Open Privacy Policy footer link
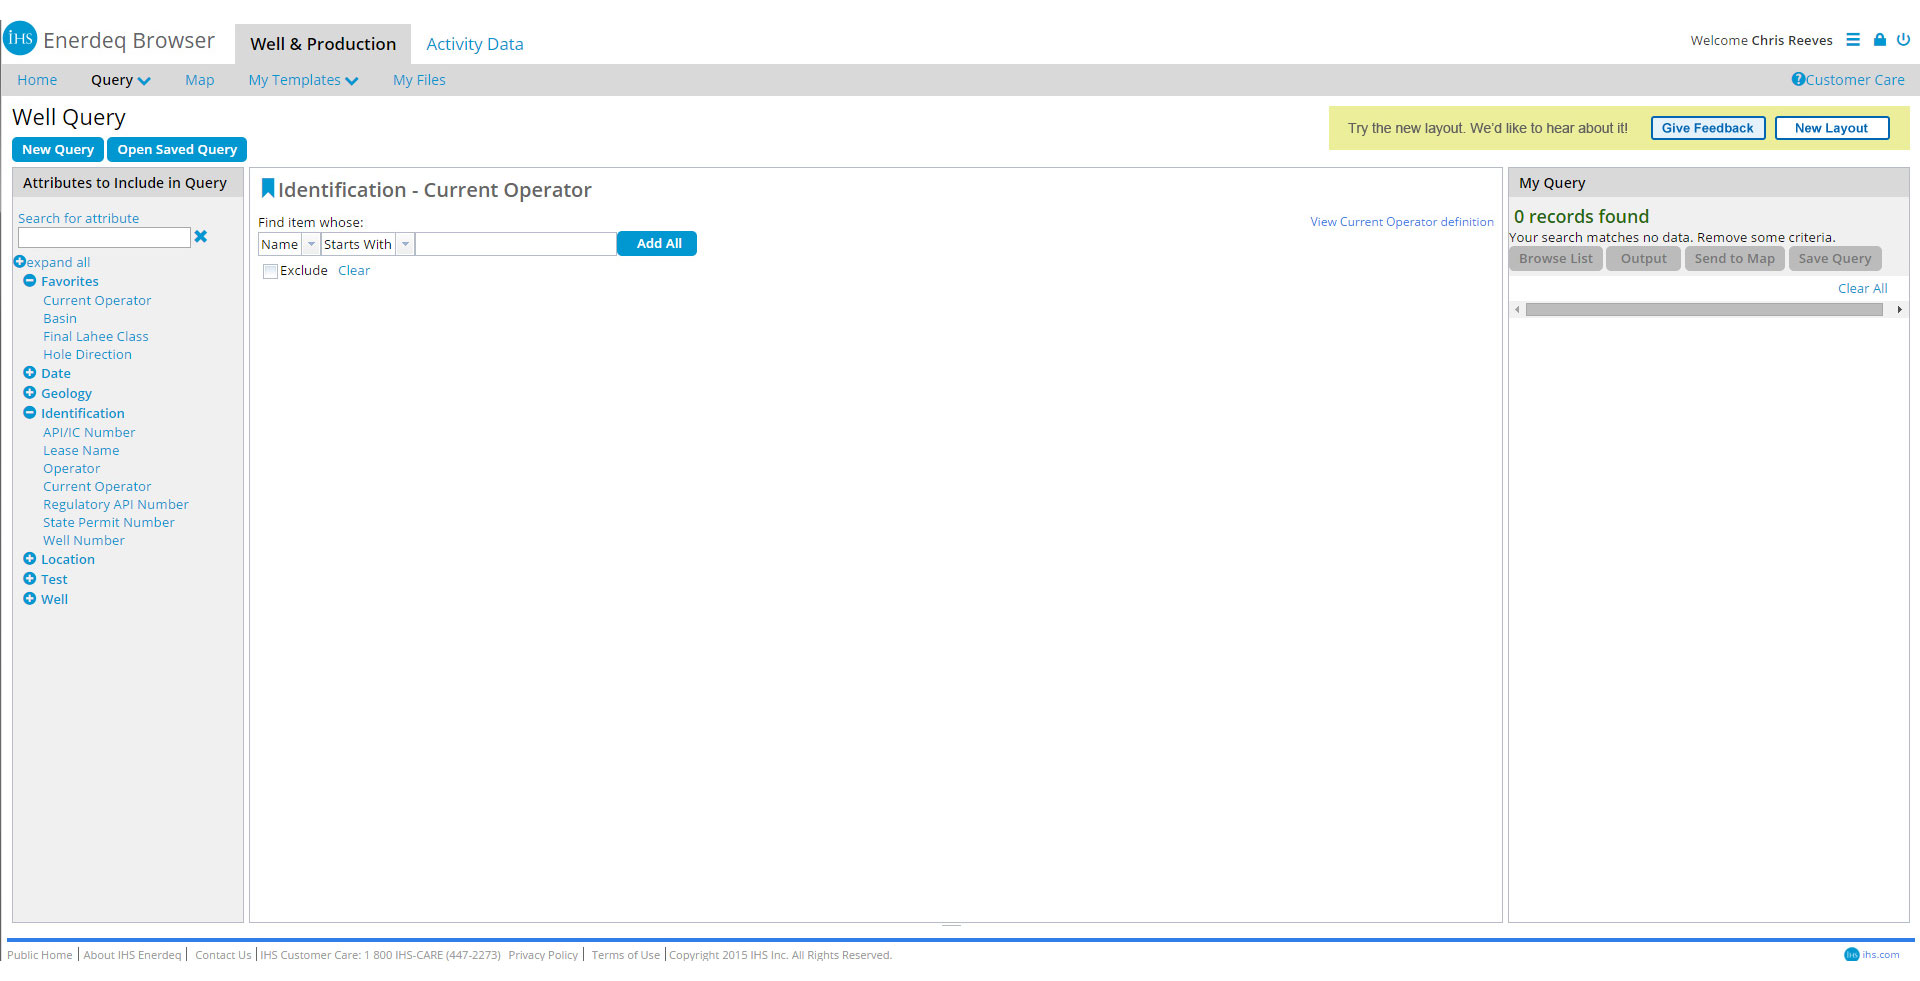Viewport: 1920px width, 981px height. [543, 955]
